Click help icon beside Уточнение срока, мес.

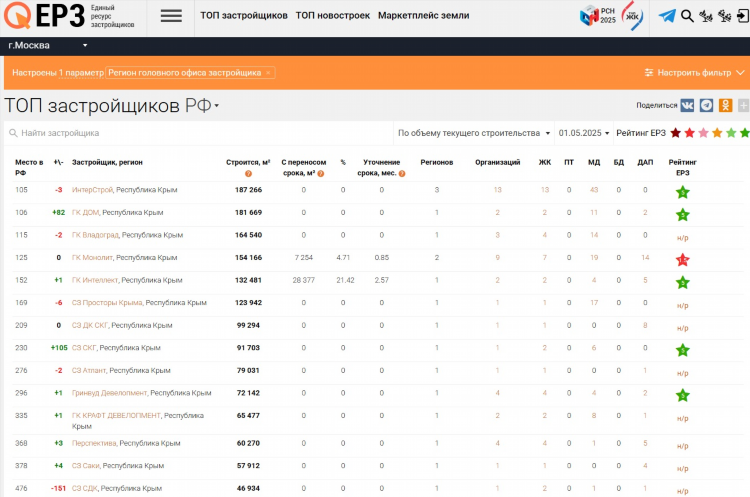pos(402,174)
